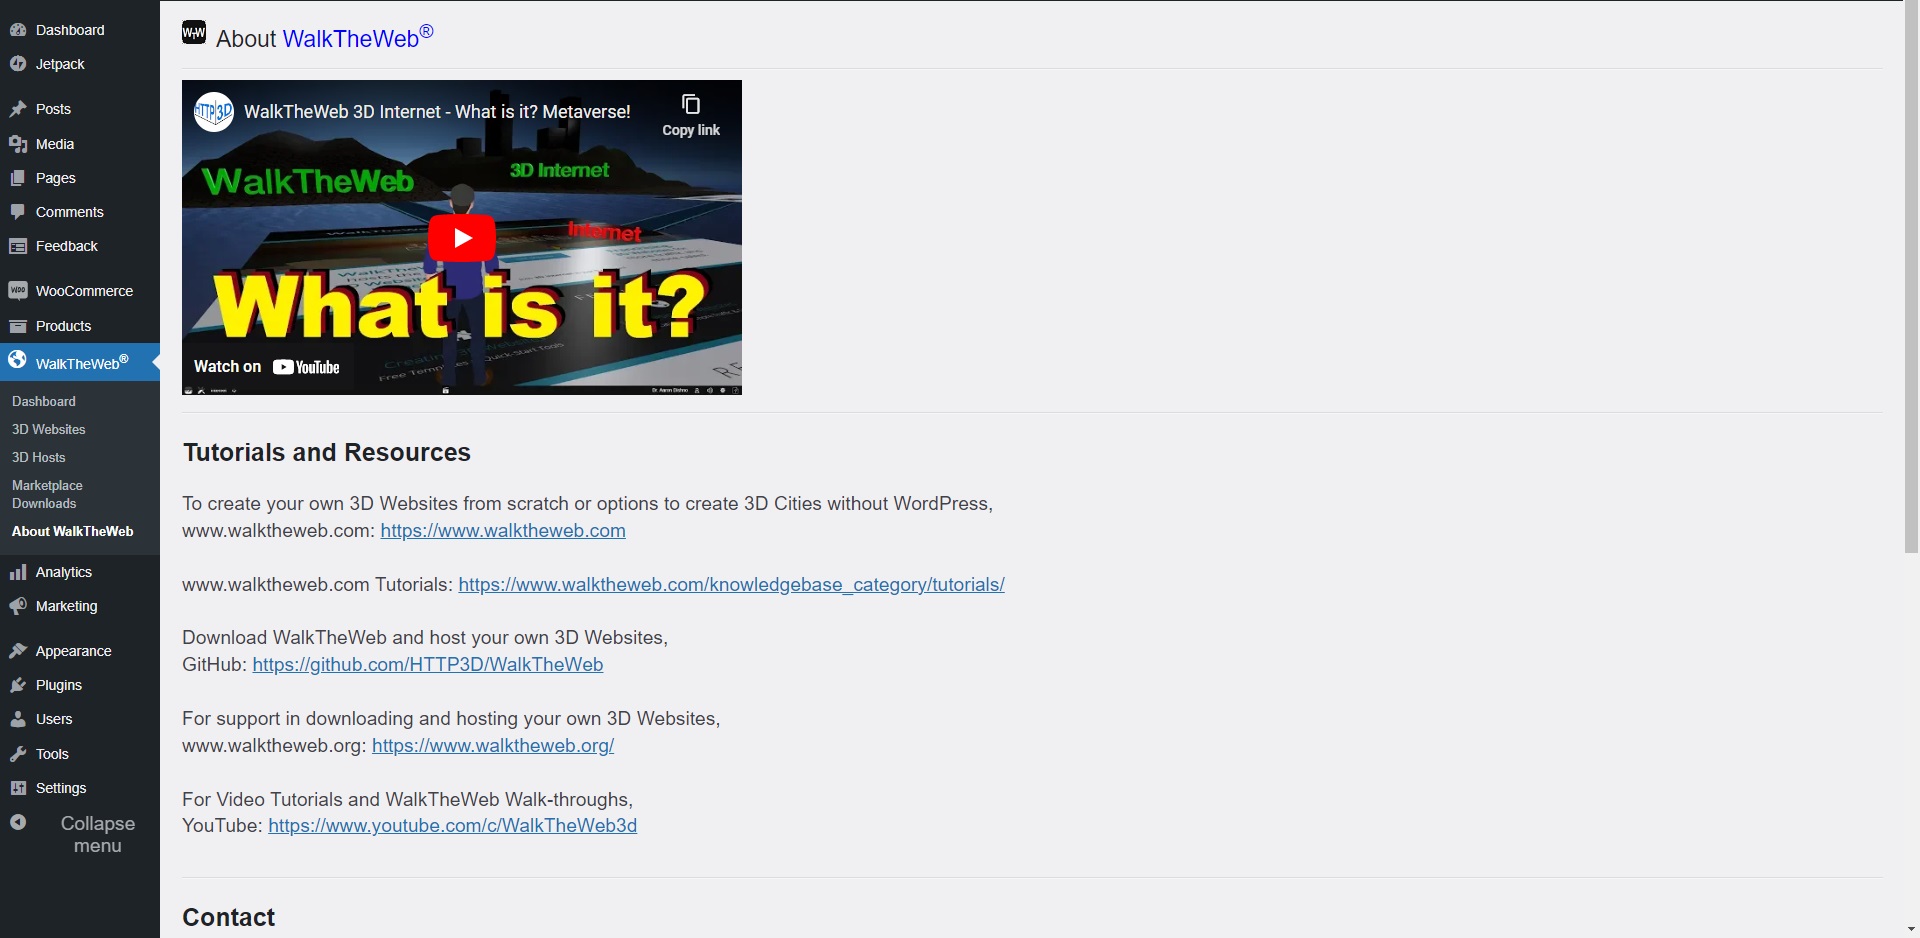Select About WalkTheWeb submenu item
Screen dimensions: 1920x938
pyautogui.click(x=73, y=531)
